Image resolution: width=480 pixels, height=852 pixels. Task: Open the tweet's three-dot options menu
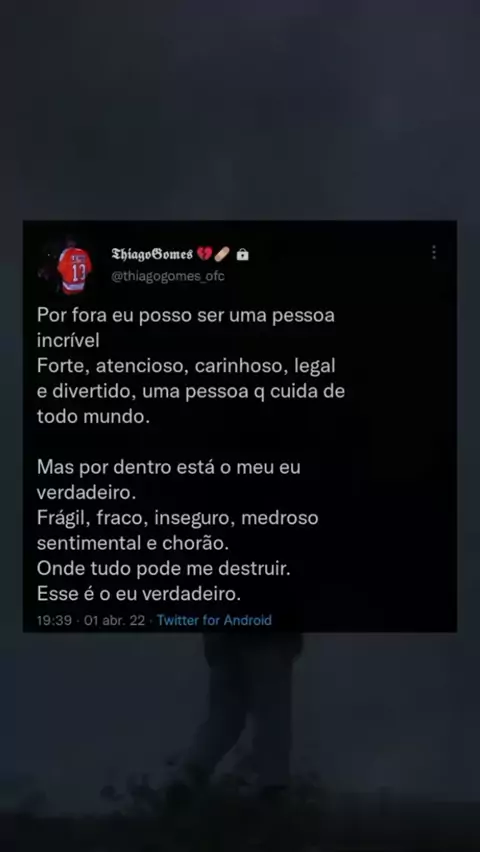pos(434,252)
